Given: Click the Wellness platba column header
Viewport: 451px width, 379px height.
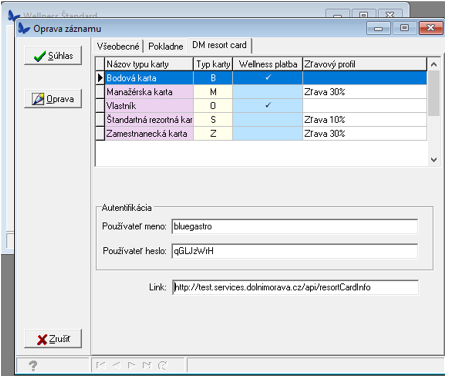Looking at the screenshot, I should pos(268,64).
